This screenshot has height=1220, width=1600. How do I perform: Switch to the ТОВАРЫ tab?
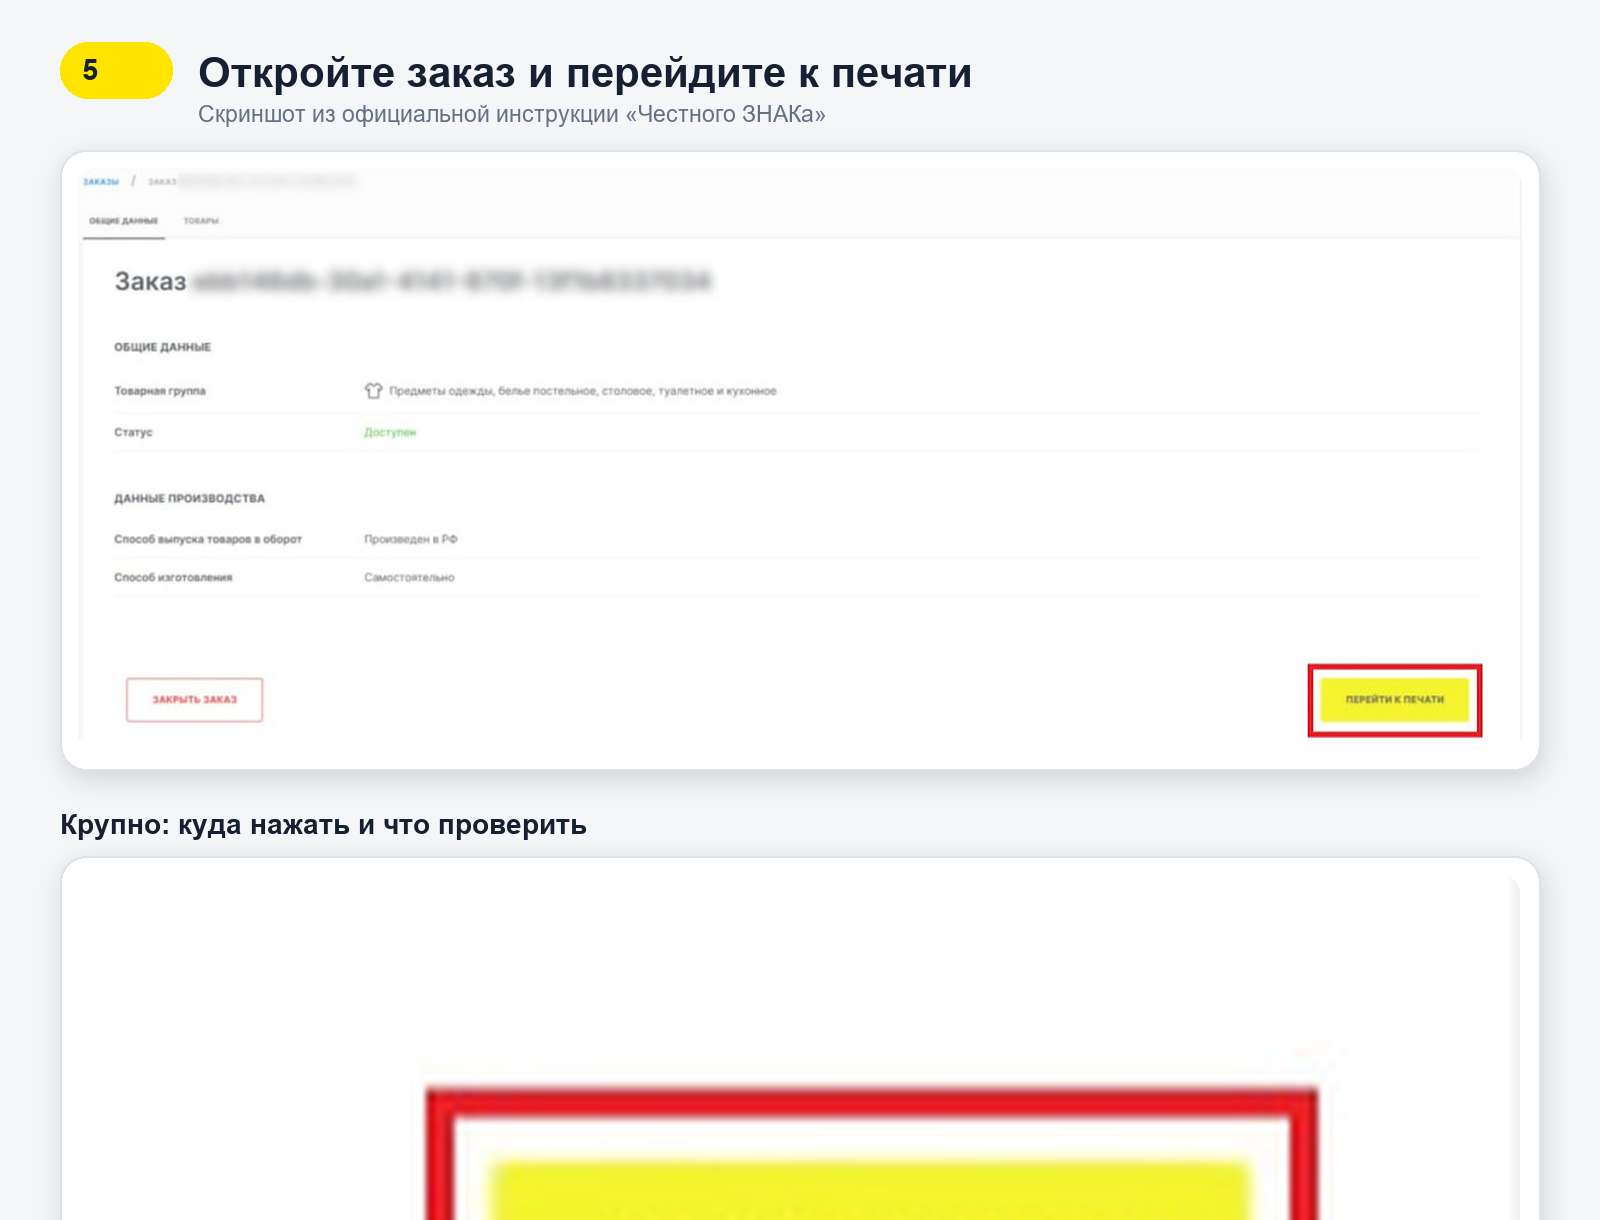pyautogui.click(x=201, y=221)
